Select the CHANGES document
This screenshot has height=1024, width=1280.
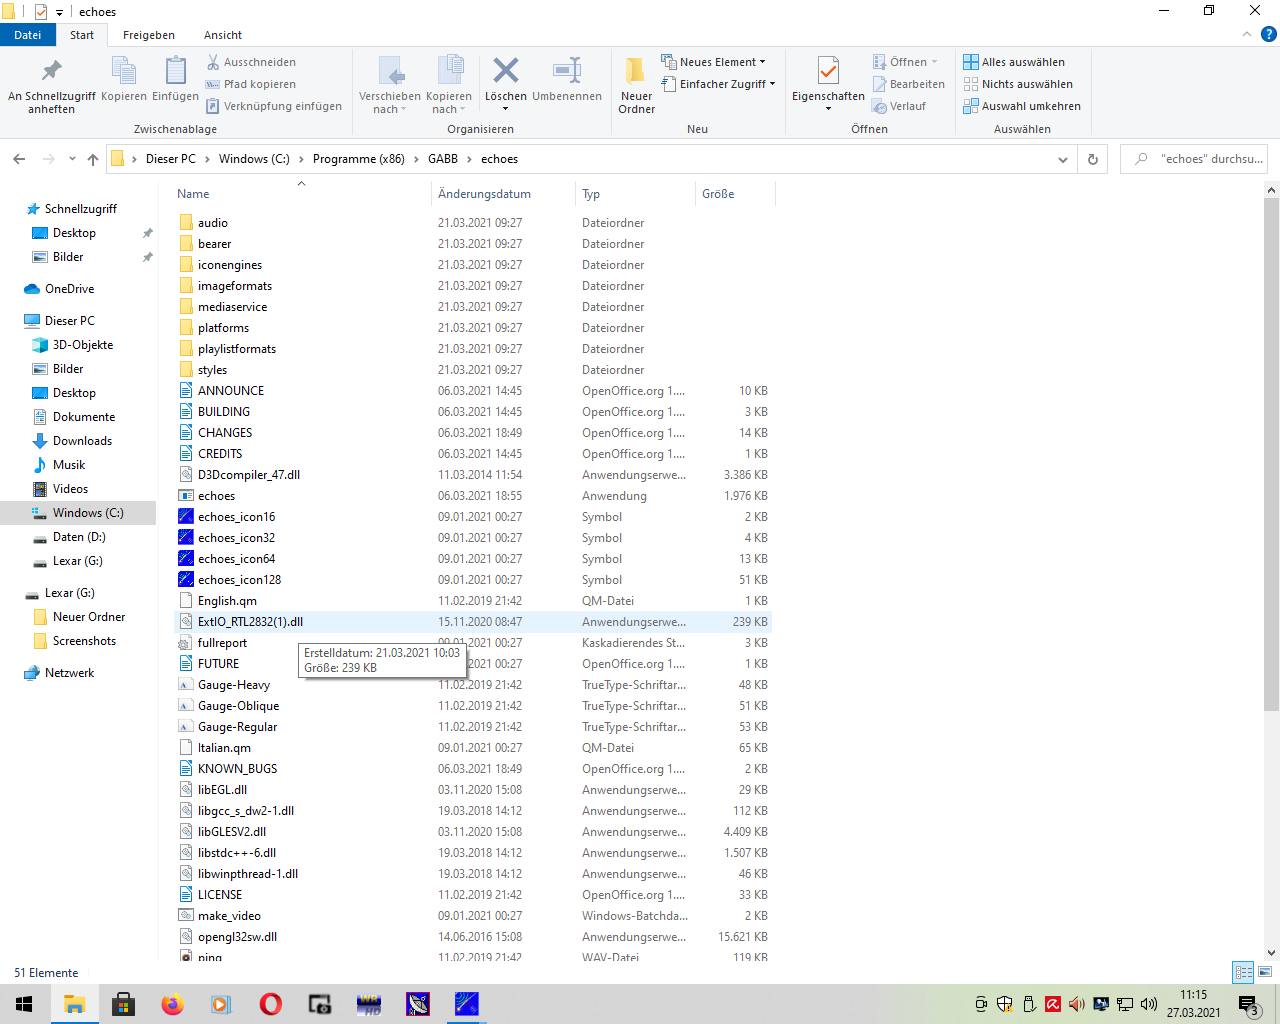(225, 433)
